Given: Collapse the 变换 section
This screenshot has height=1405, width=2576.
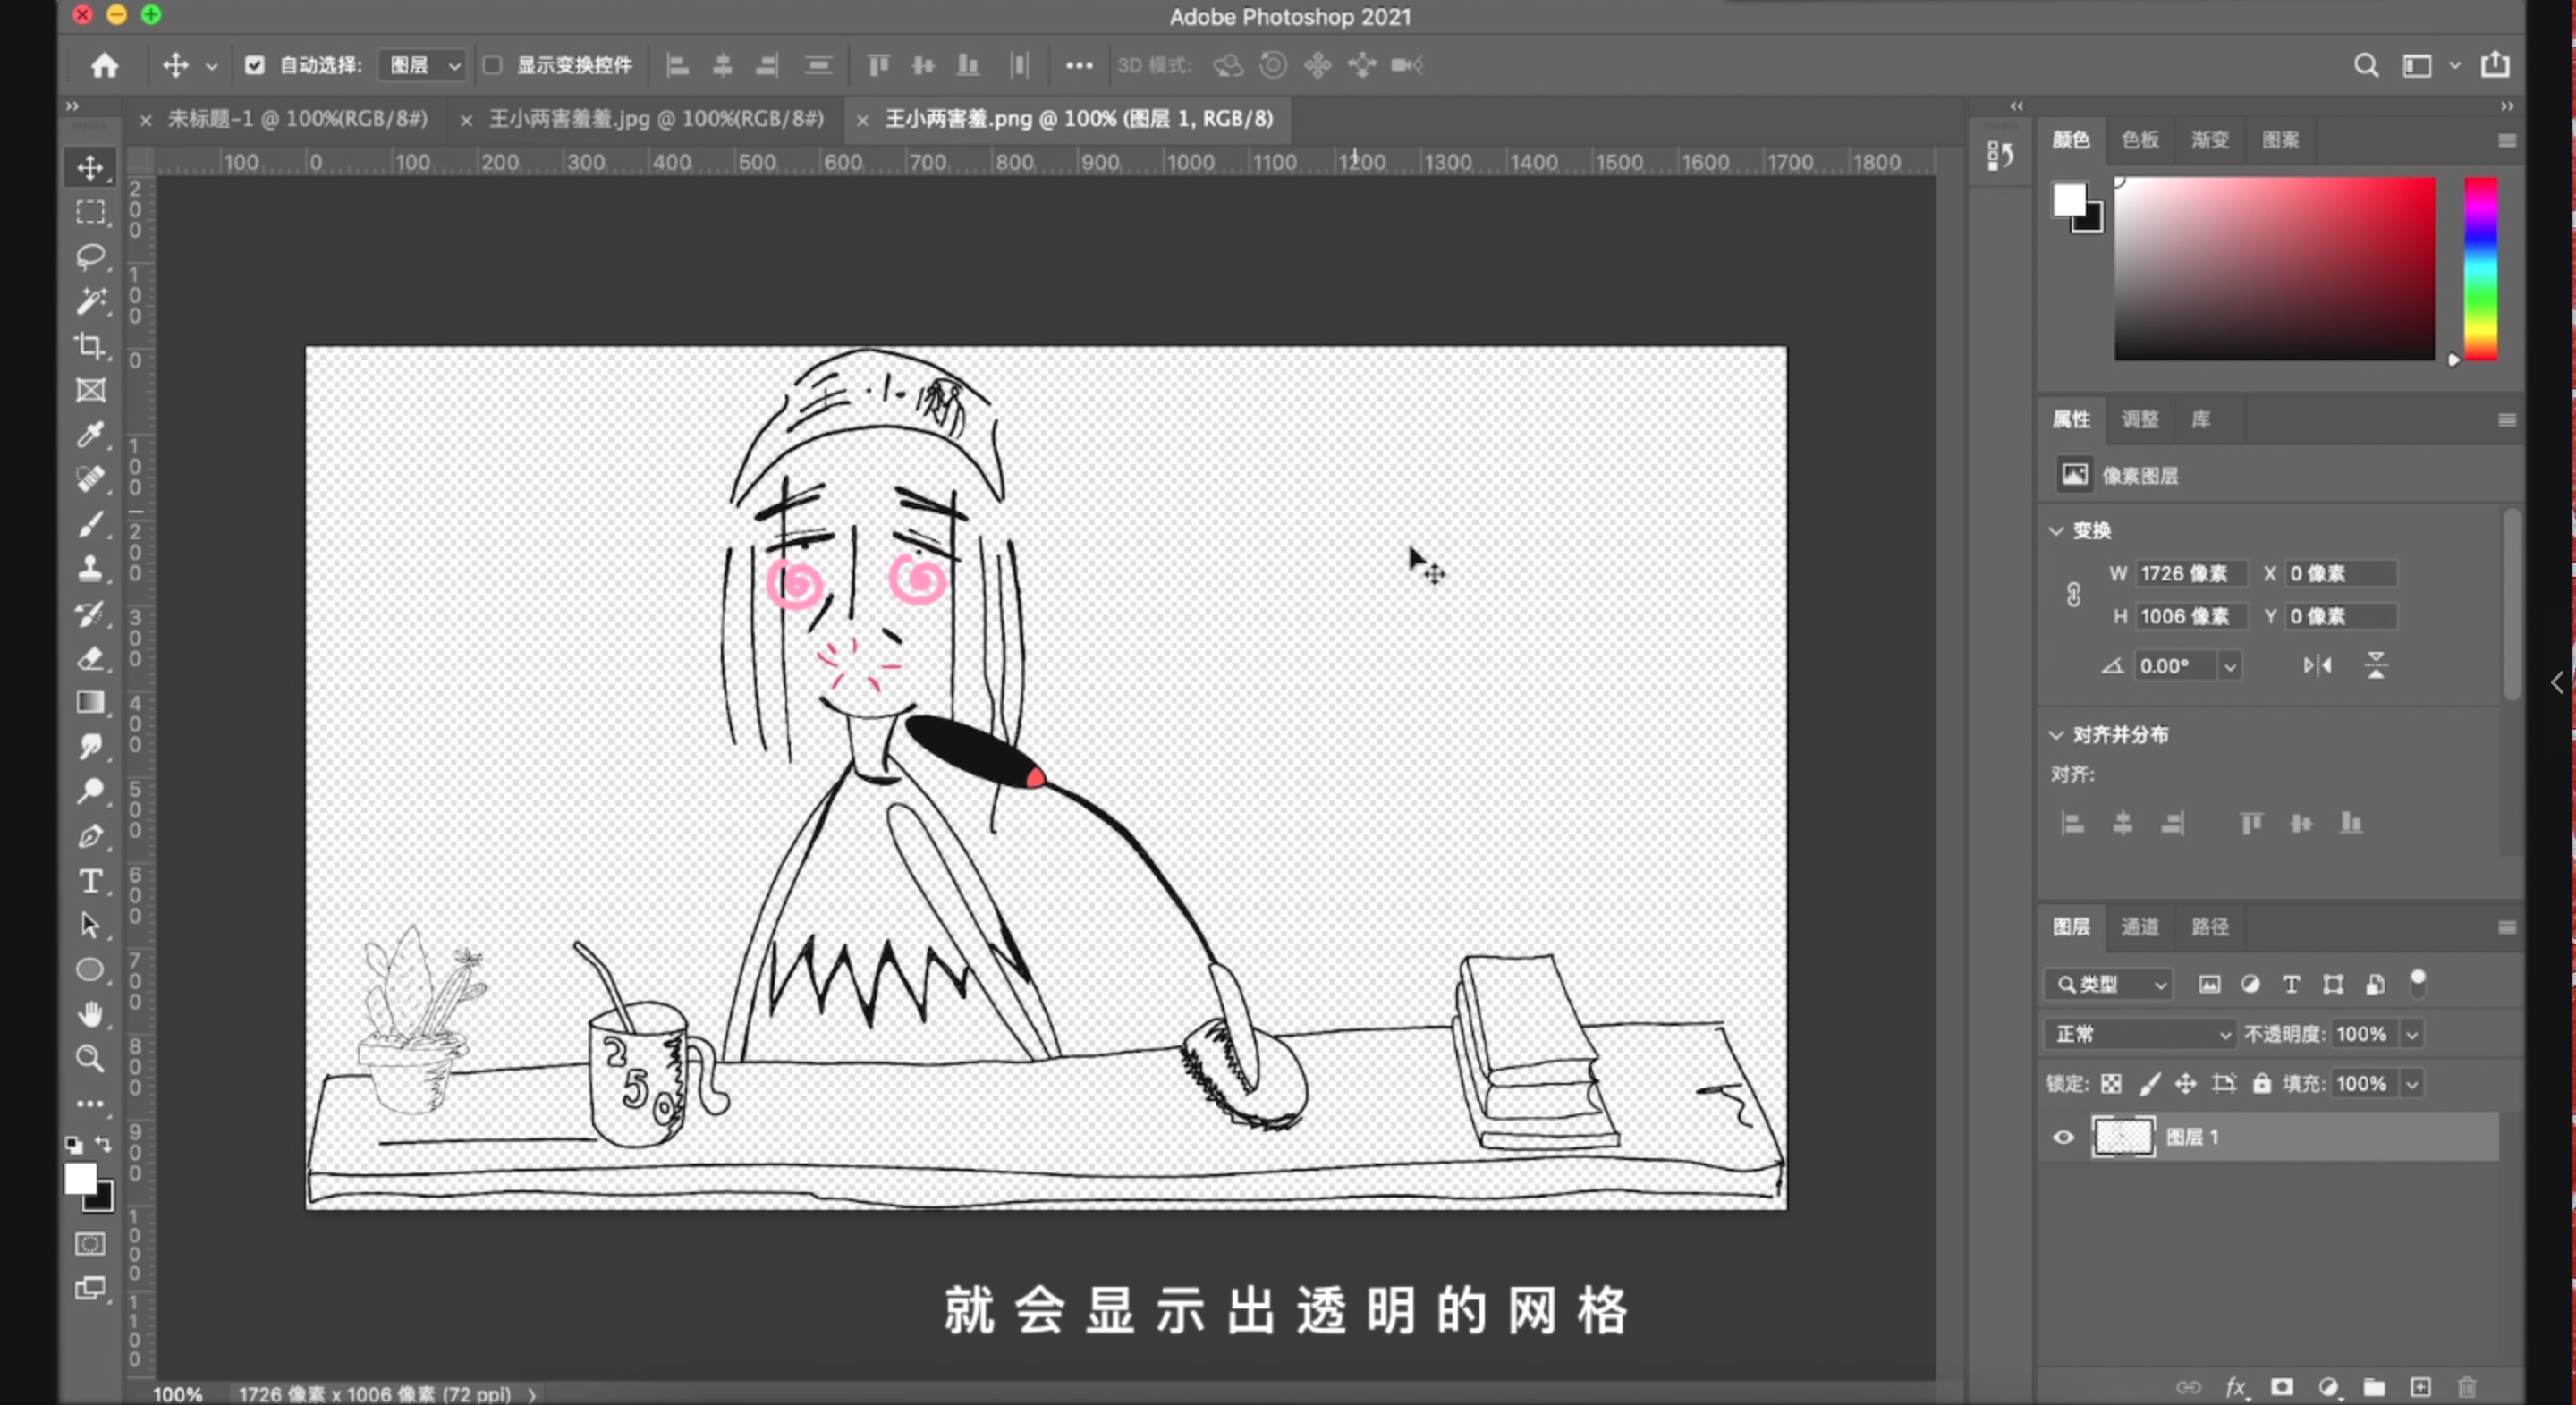Looking at the screenshot, I should click(x=2056, y=530).
